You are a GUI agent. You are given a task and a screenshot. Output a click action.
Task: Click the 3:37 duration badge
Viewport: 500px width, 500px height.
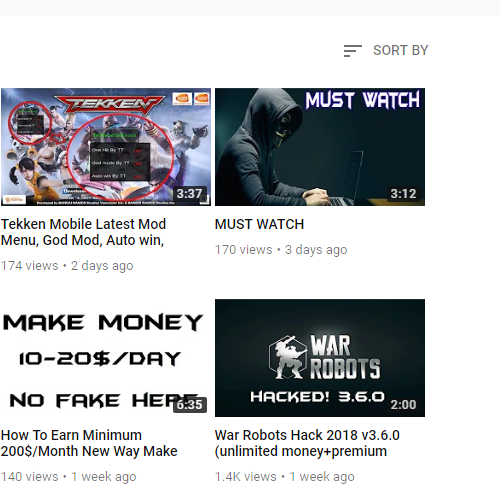(x=189, y=194)
